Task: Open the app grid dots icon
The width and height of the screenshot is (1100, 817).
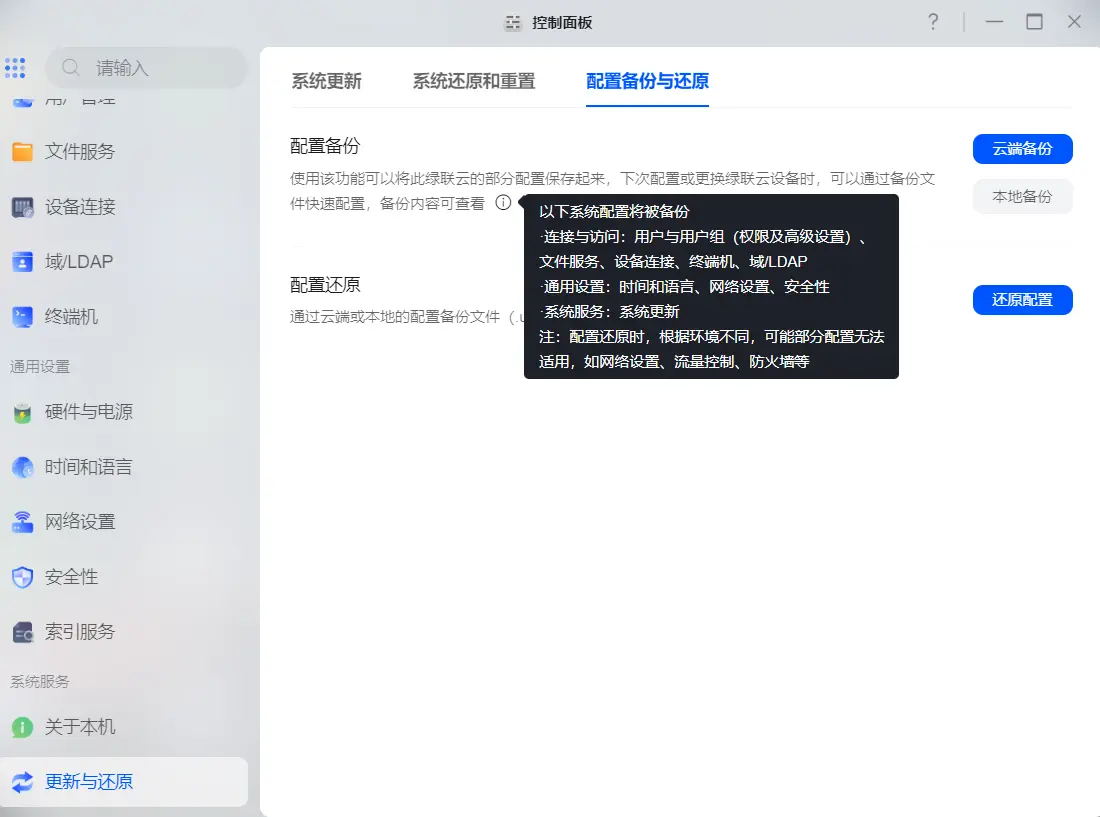Action: [x=15, y=68]
